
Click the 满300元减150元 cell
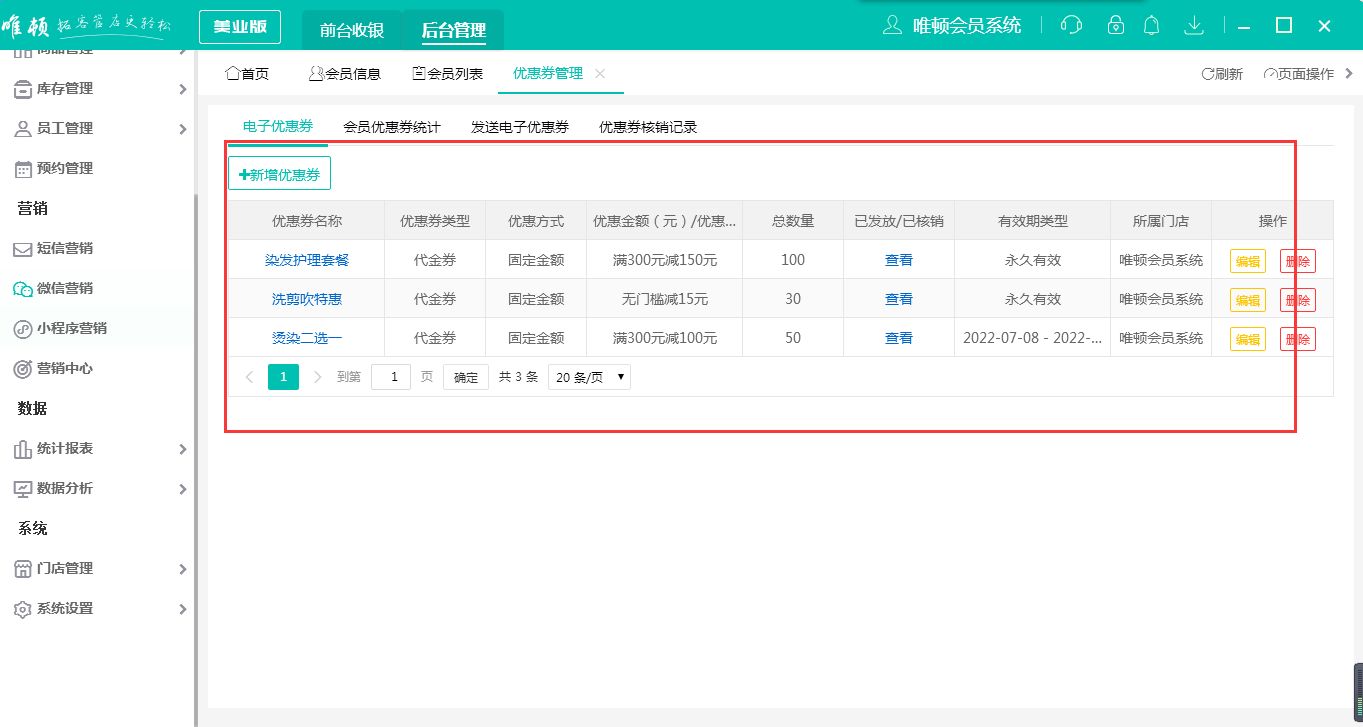click(x=665, y=260)
